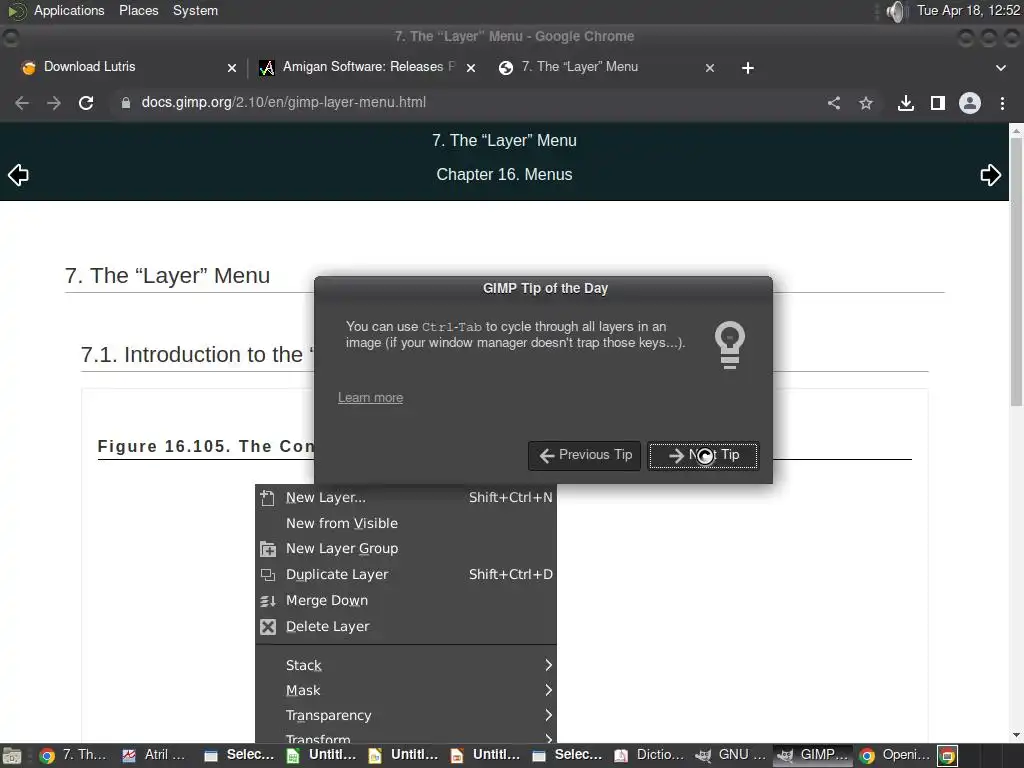Open Chrome's side panel
Screen dimensions: 1024x768
click(x=938, y=103)
